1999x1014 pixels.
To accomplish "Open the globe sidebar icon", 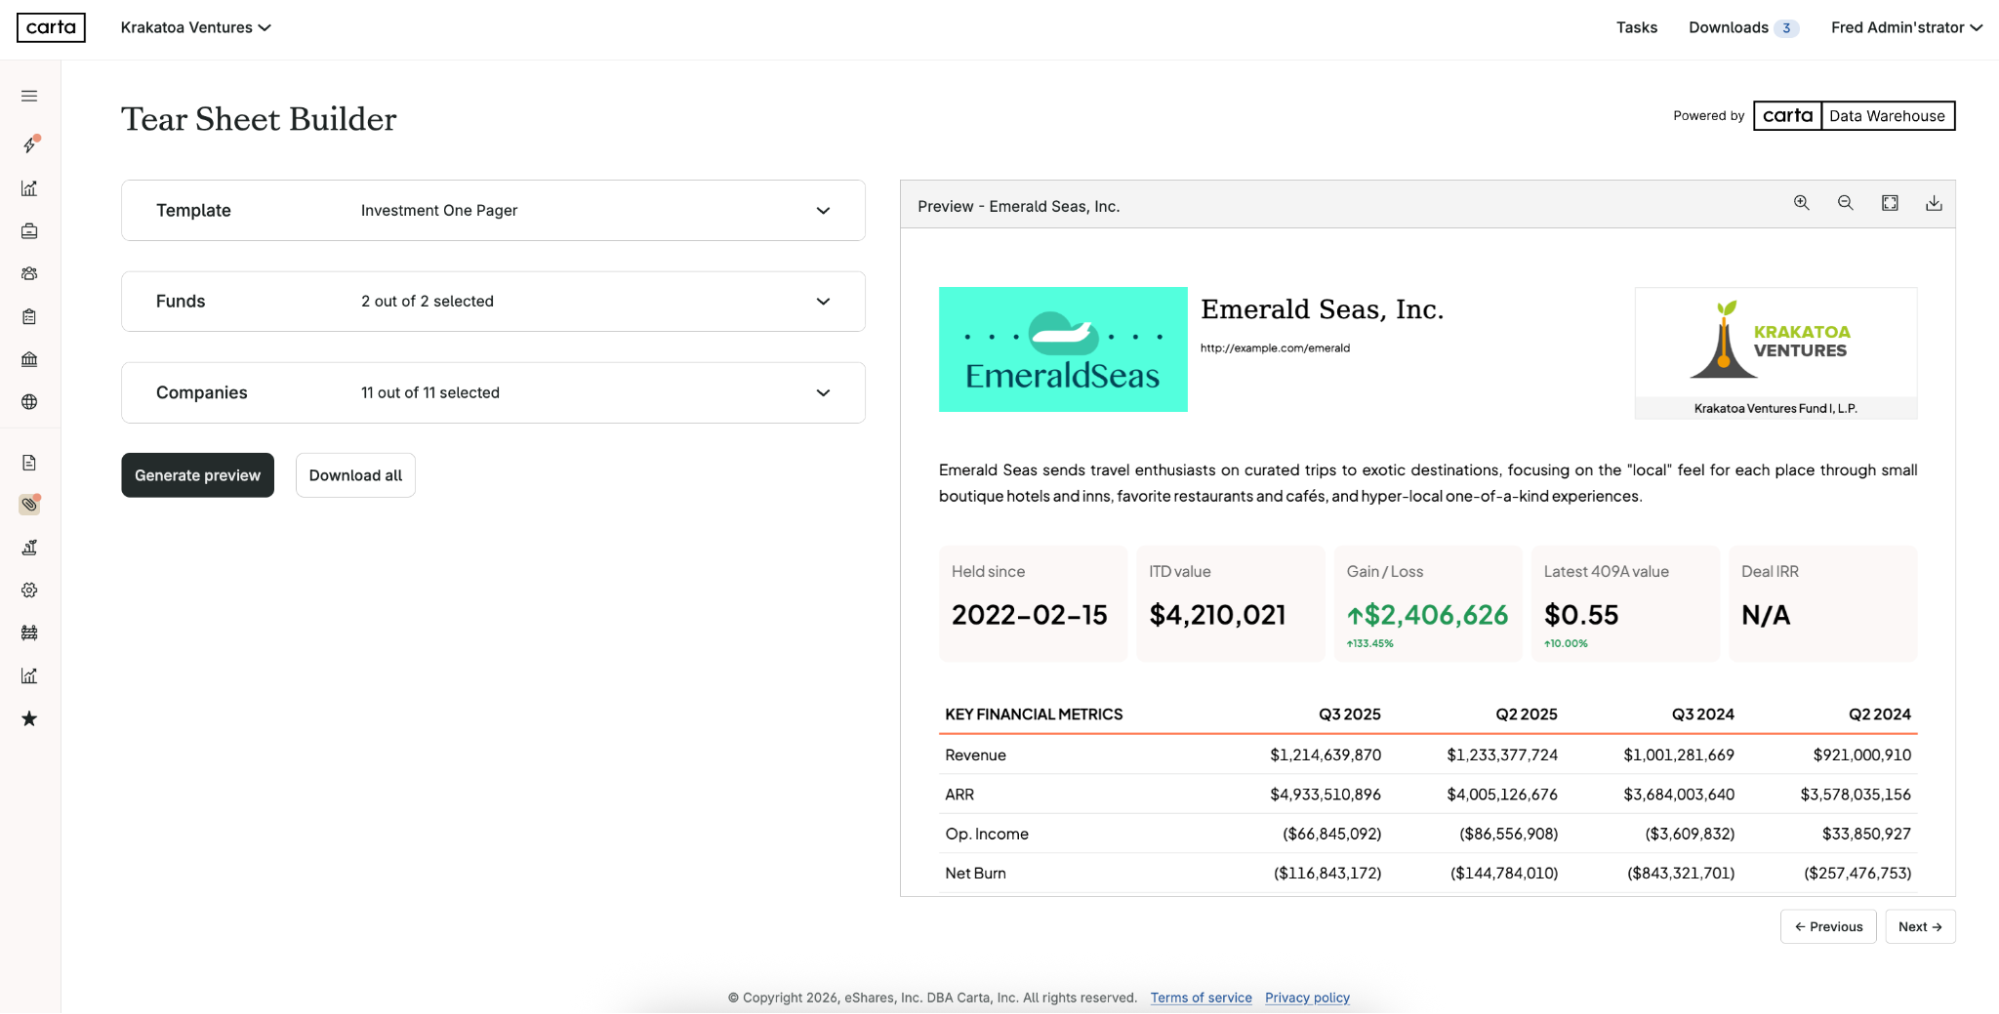I will 30,402.
